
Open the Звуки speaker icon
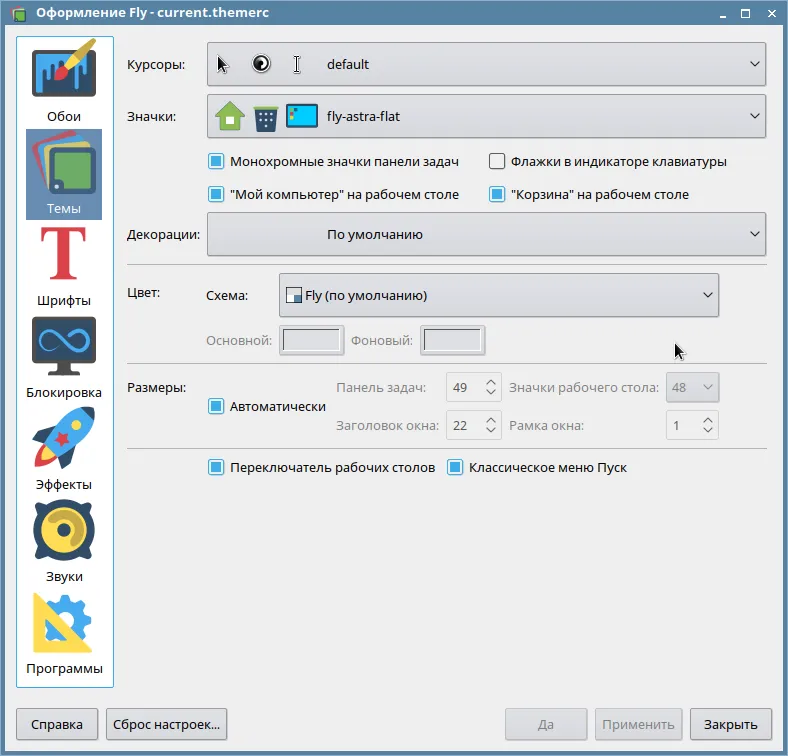point(64,530)
